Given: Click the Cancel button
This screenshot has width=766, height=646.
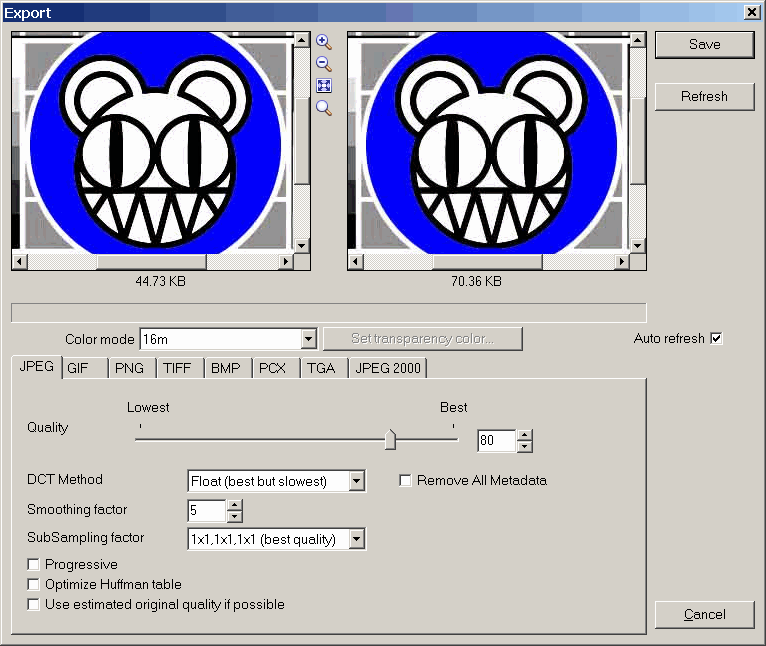Looking at the screenshot, I should (x=704, y=614).
